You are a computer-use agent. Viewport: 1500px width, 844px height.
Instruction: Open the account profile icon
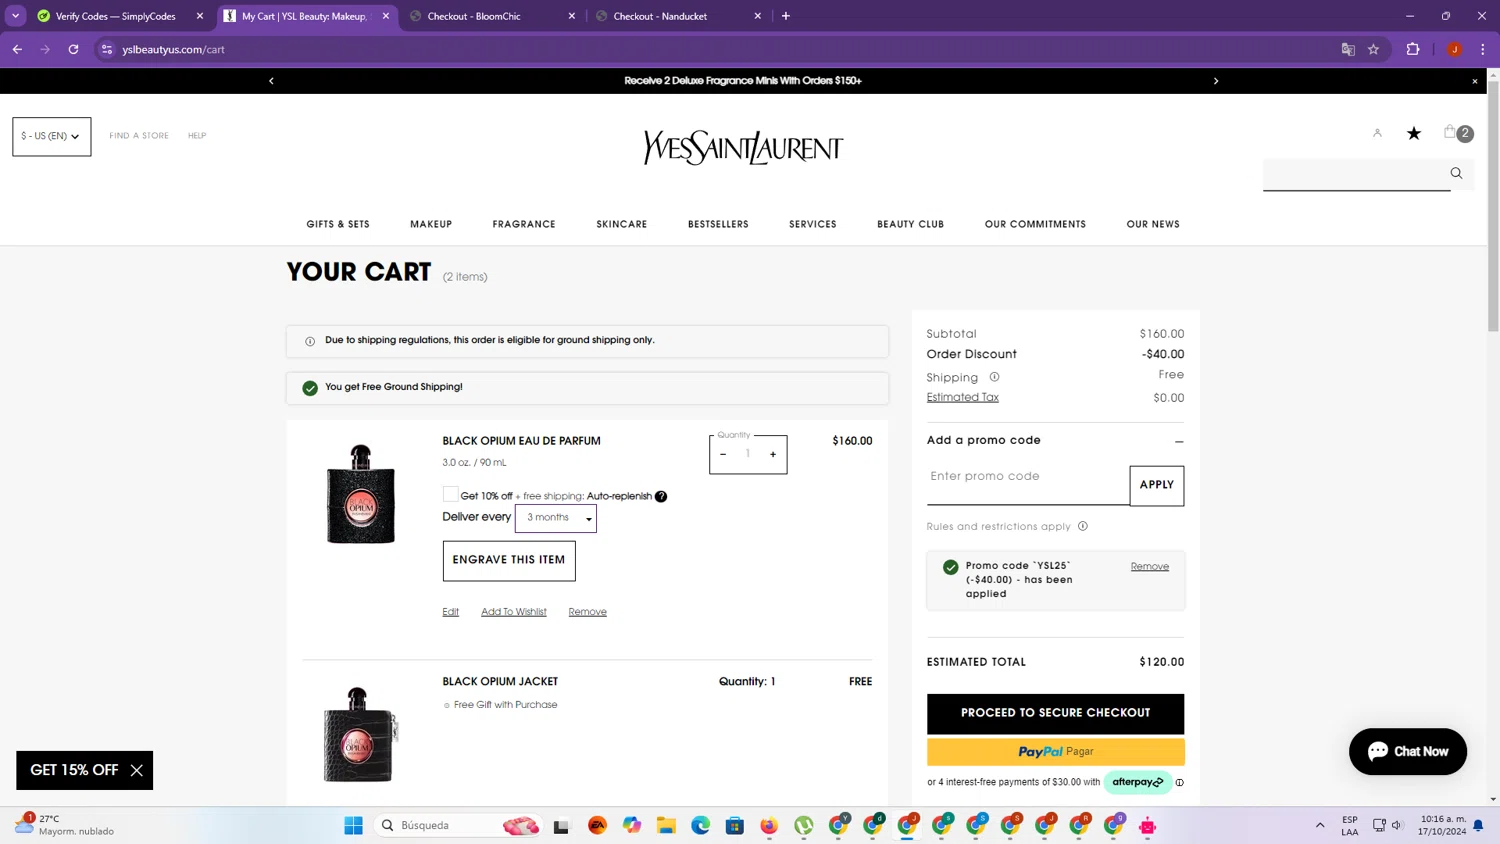coord(1377,133)
